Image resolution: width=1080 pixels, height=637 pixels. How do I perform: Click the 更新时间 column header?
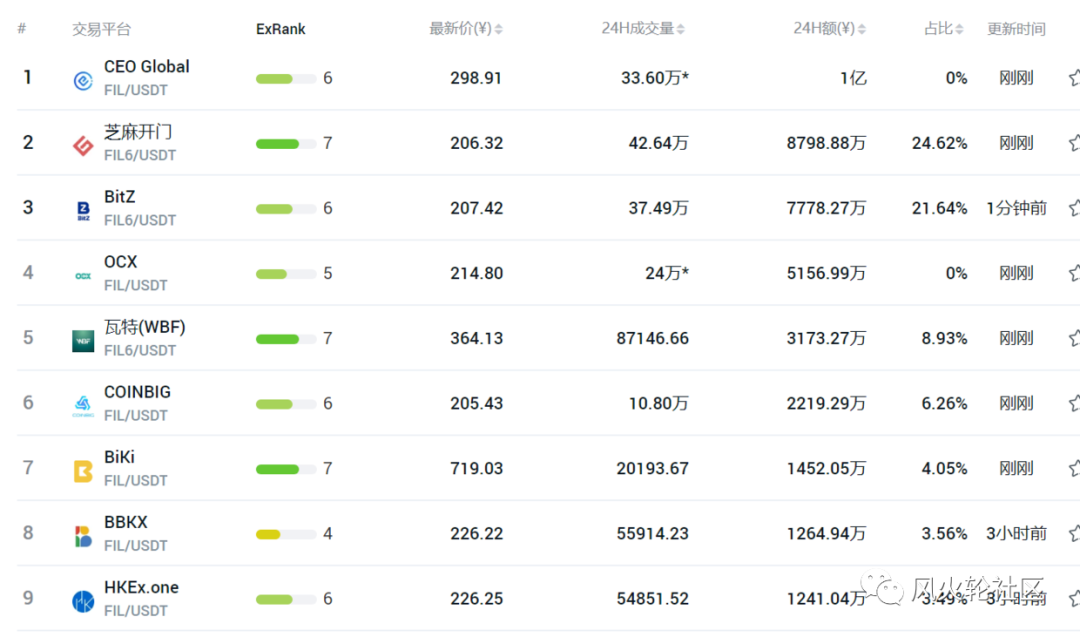pyautogui.click(x=1016, y=29)
